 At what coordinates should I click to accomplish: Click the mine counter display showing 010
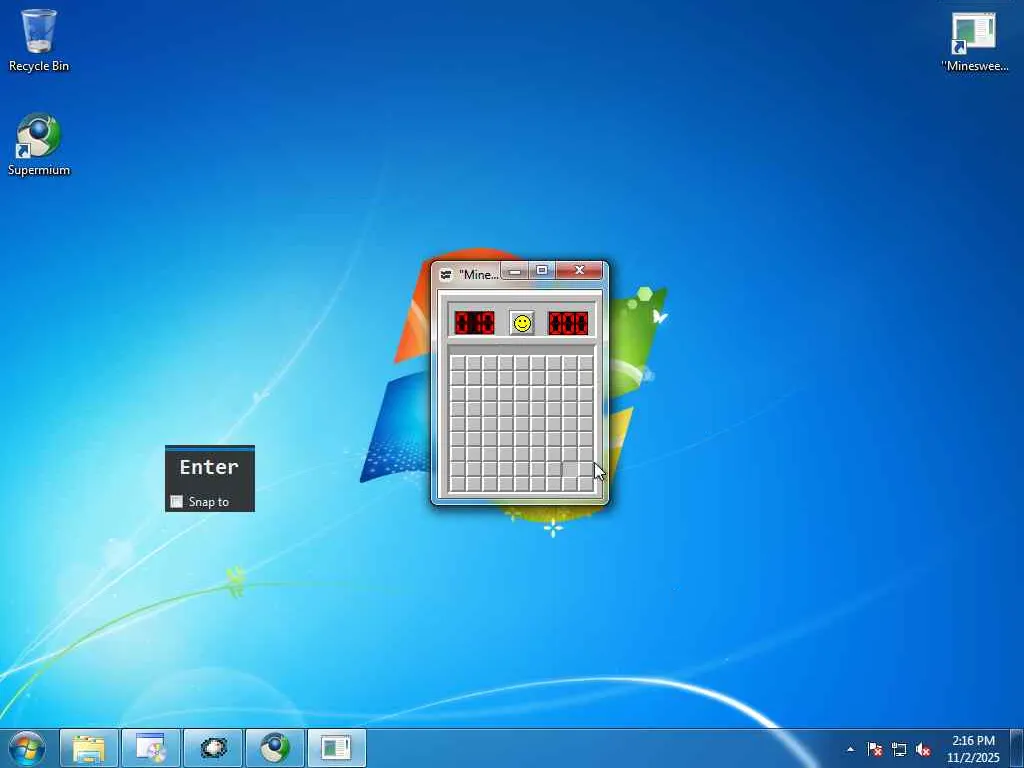[475, 323]
